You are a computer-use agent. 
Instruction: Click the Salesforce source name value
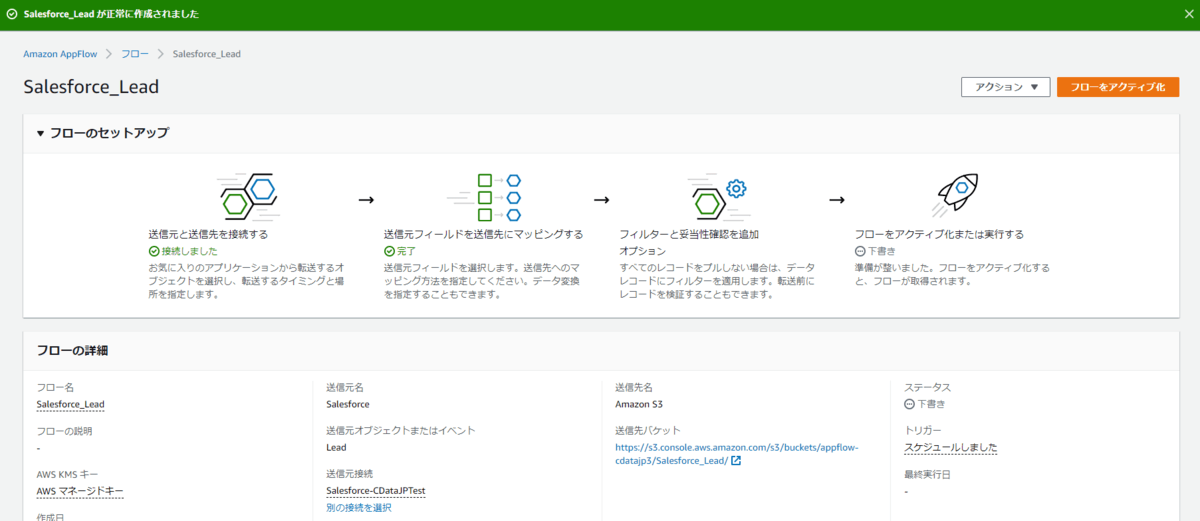coord(348,404)
